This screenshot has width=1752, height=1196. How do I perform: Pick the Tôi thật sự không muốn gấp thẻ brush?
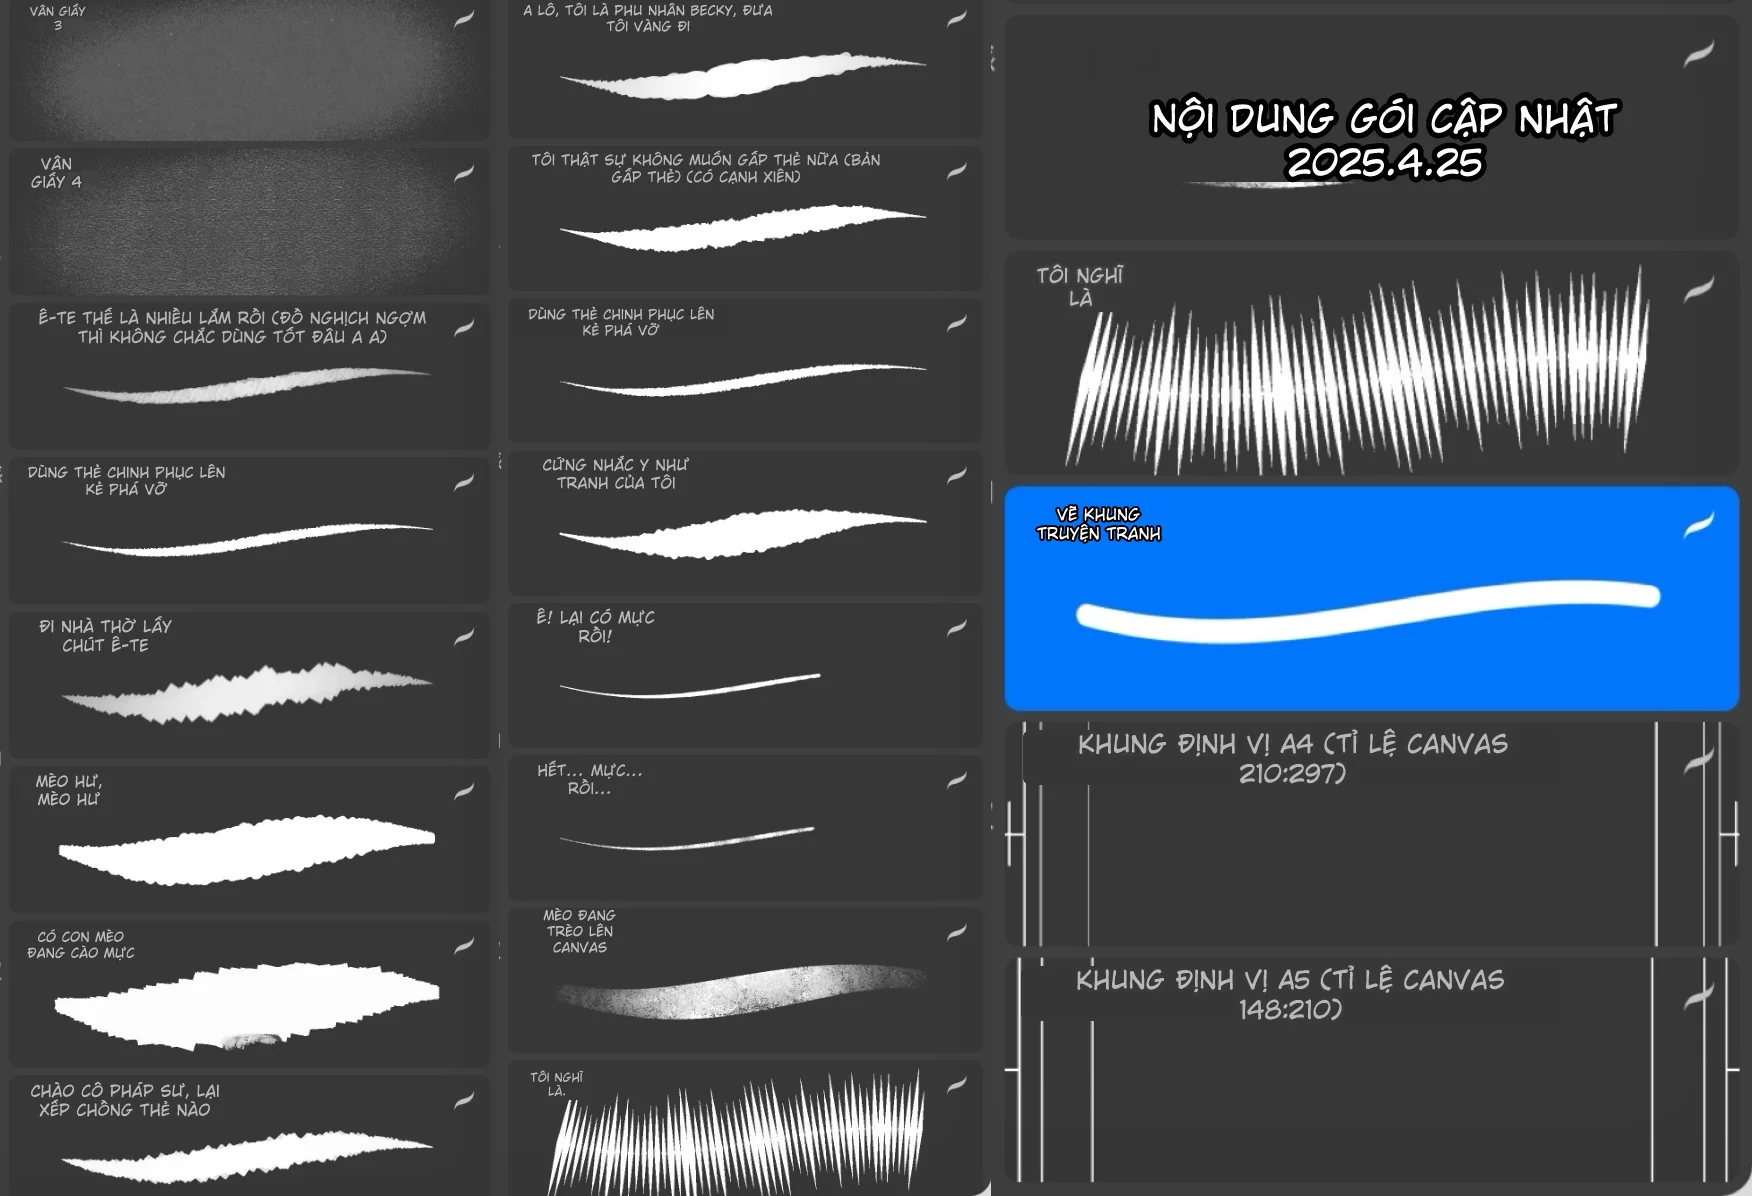click(x=743, y=220)
